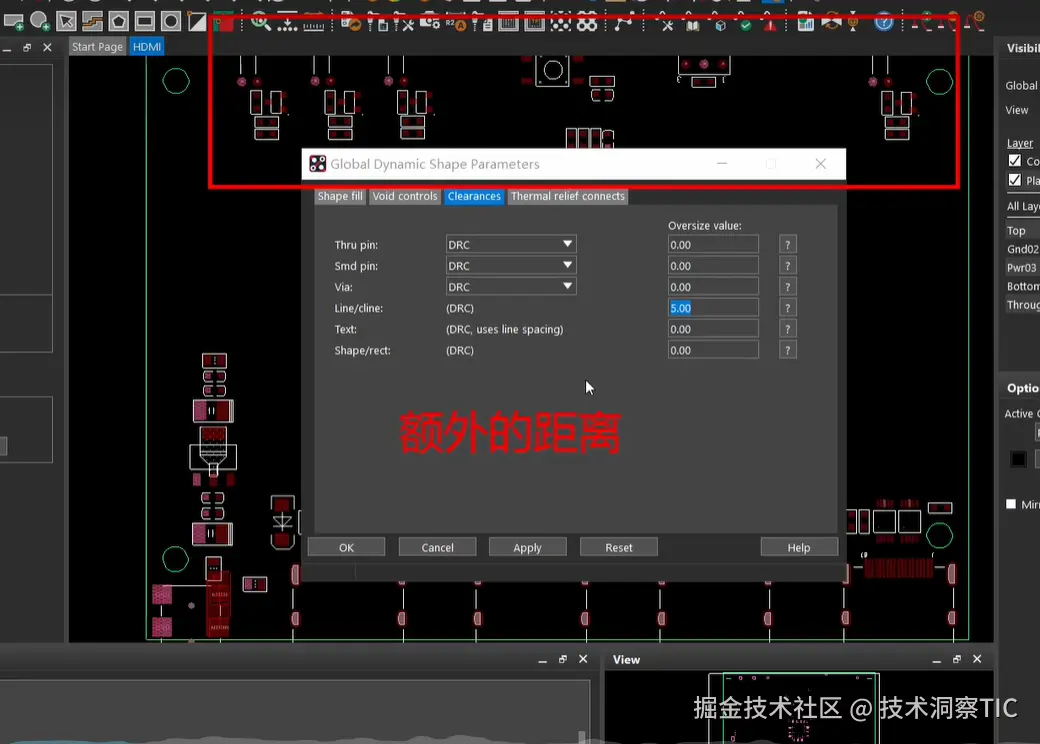Select the Bottom layer row in Visibility
This screenshot has height=744, width=1040.
pyautogui.click(x=1021, y=286)
